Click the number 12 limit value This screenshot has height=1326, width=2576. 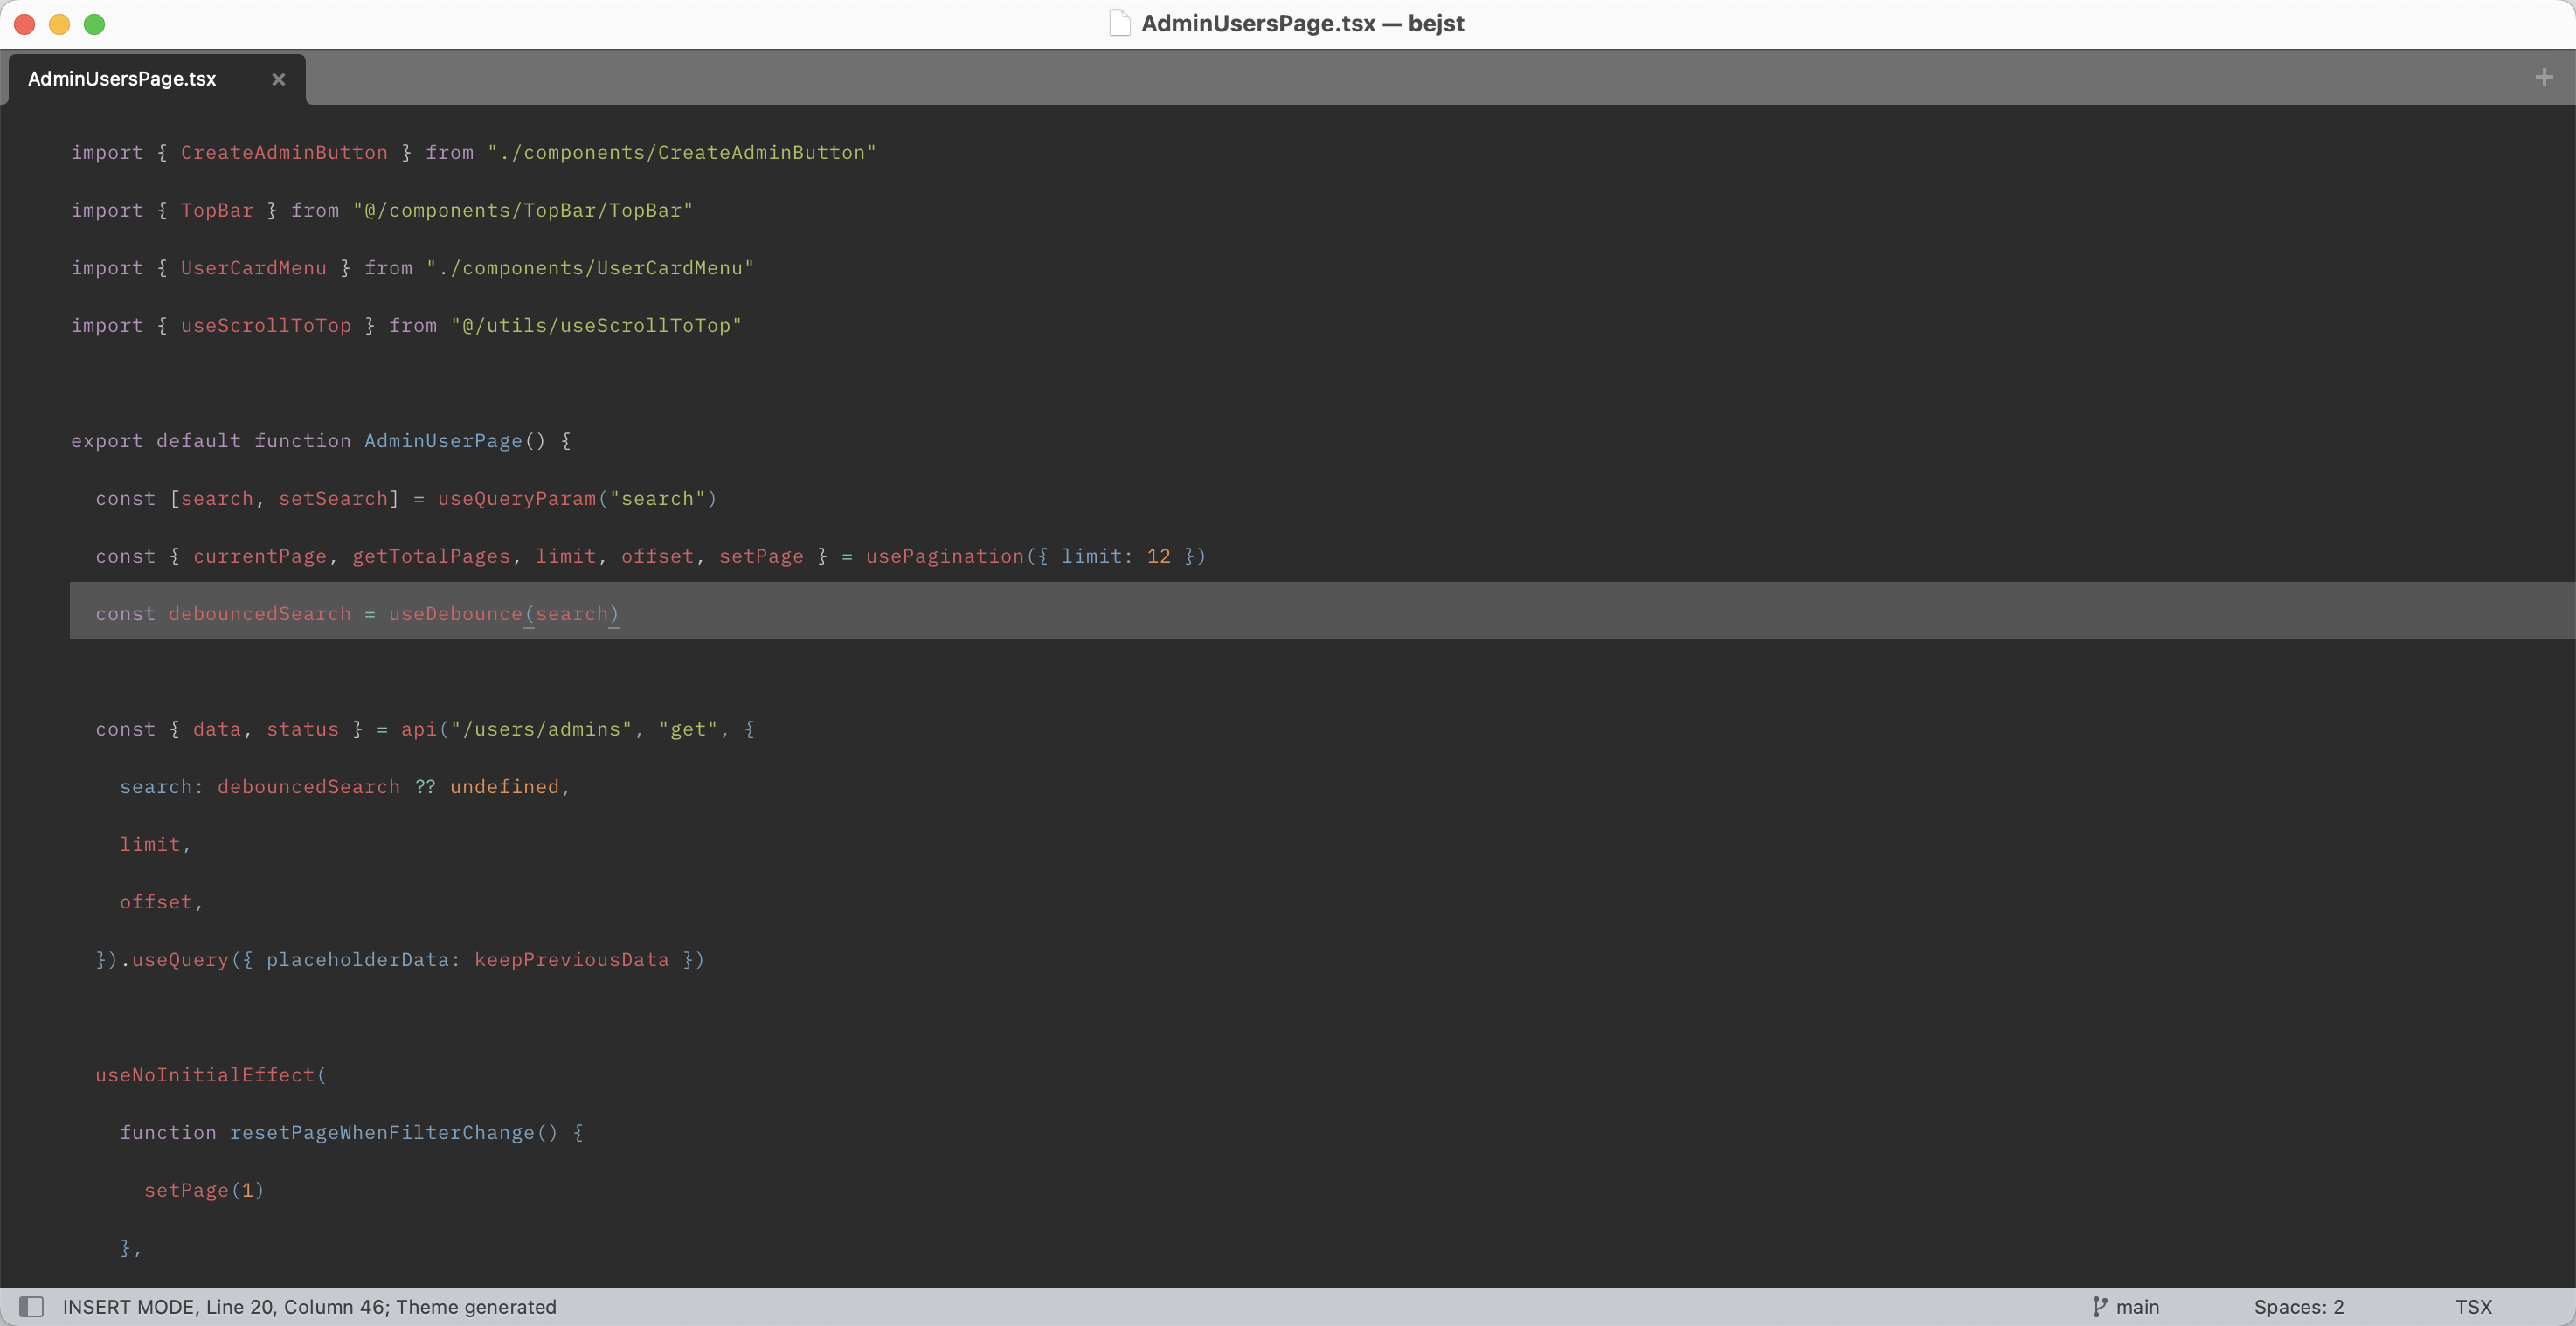pyautogui.click(x=1158, y=556)
